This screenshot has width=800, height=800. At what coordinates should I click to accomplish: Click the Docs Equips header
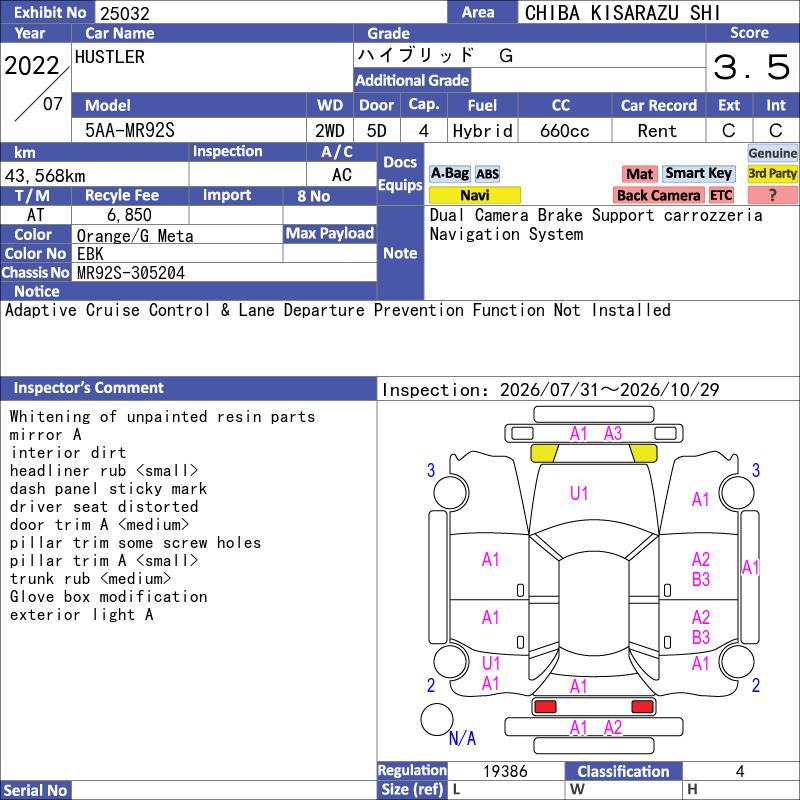pos(400,173)
